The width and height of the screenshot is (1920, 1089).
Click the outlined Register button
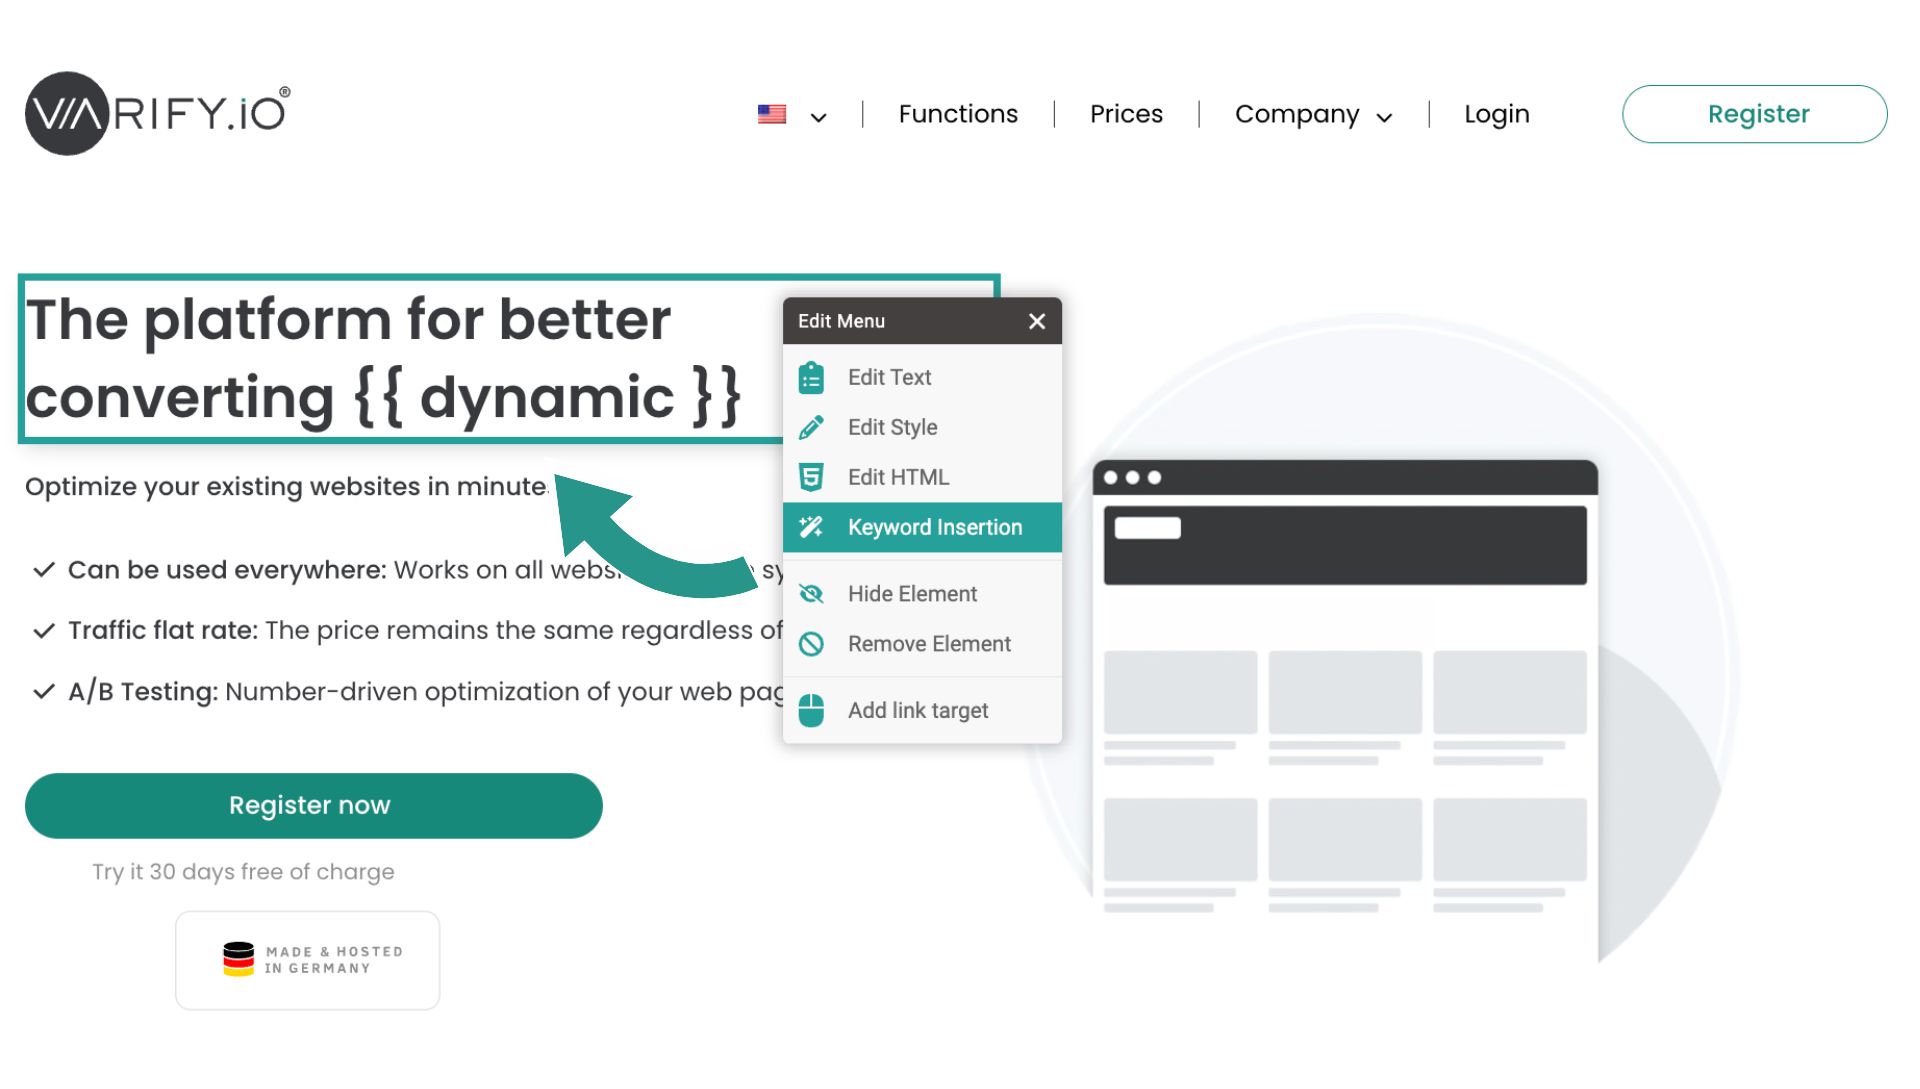tap(1755, 114)
